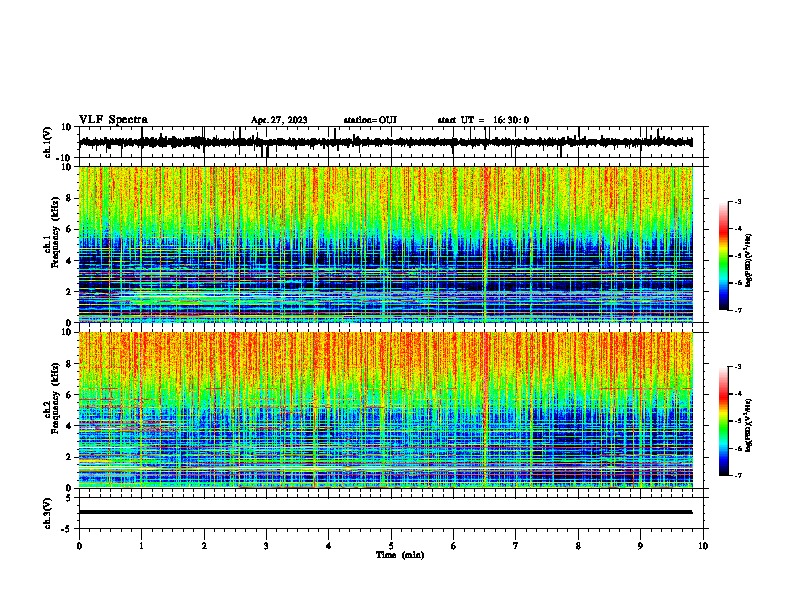Click the ch.1 voltage waveform trace

tap(385, 142)
